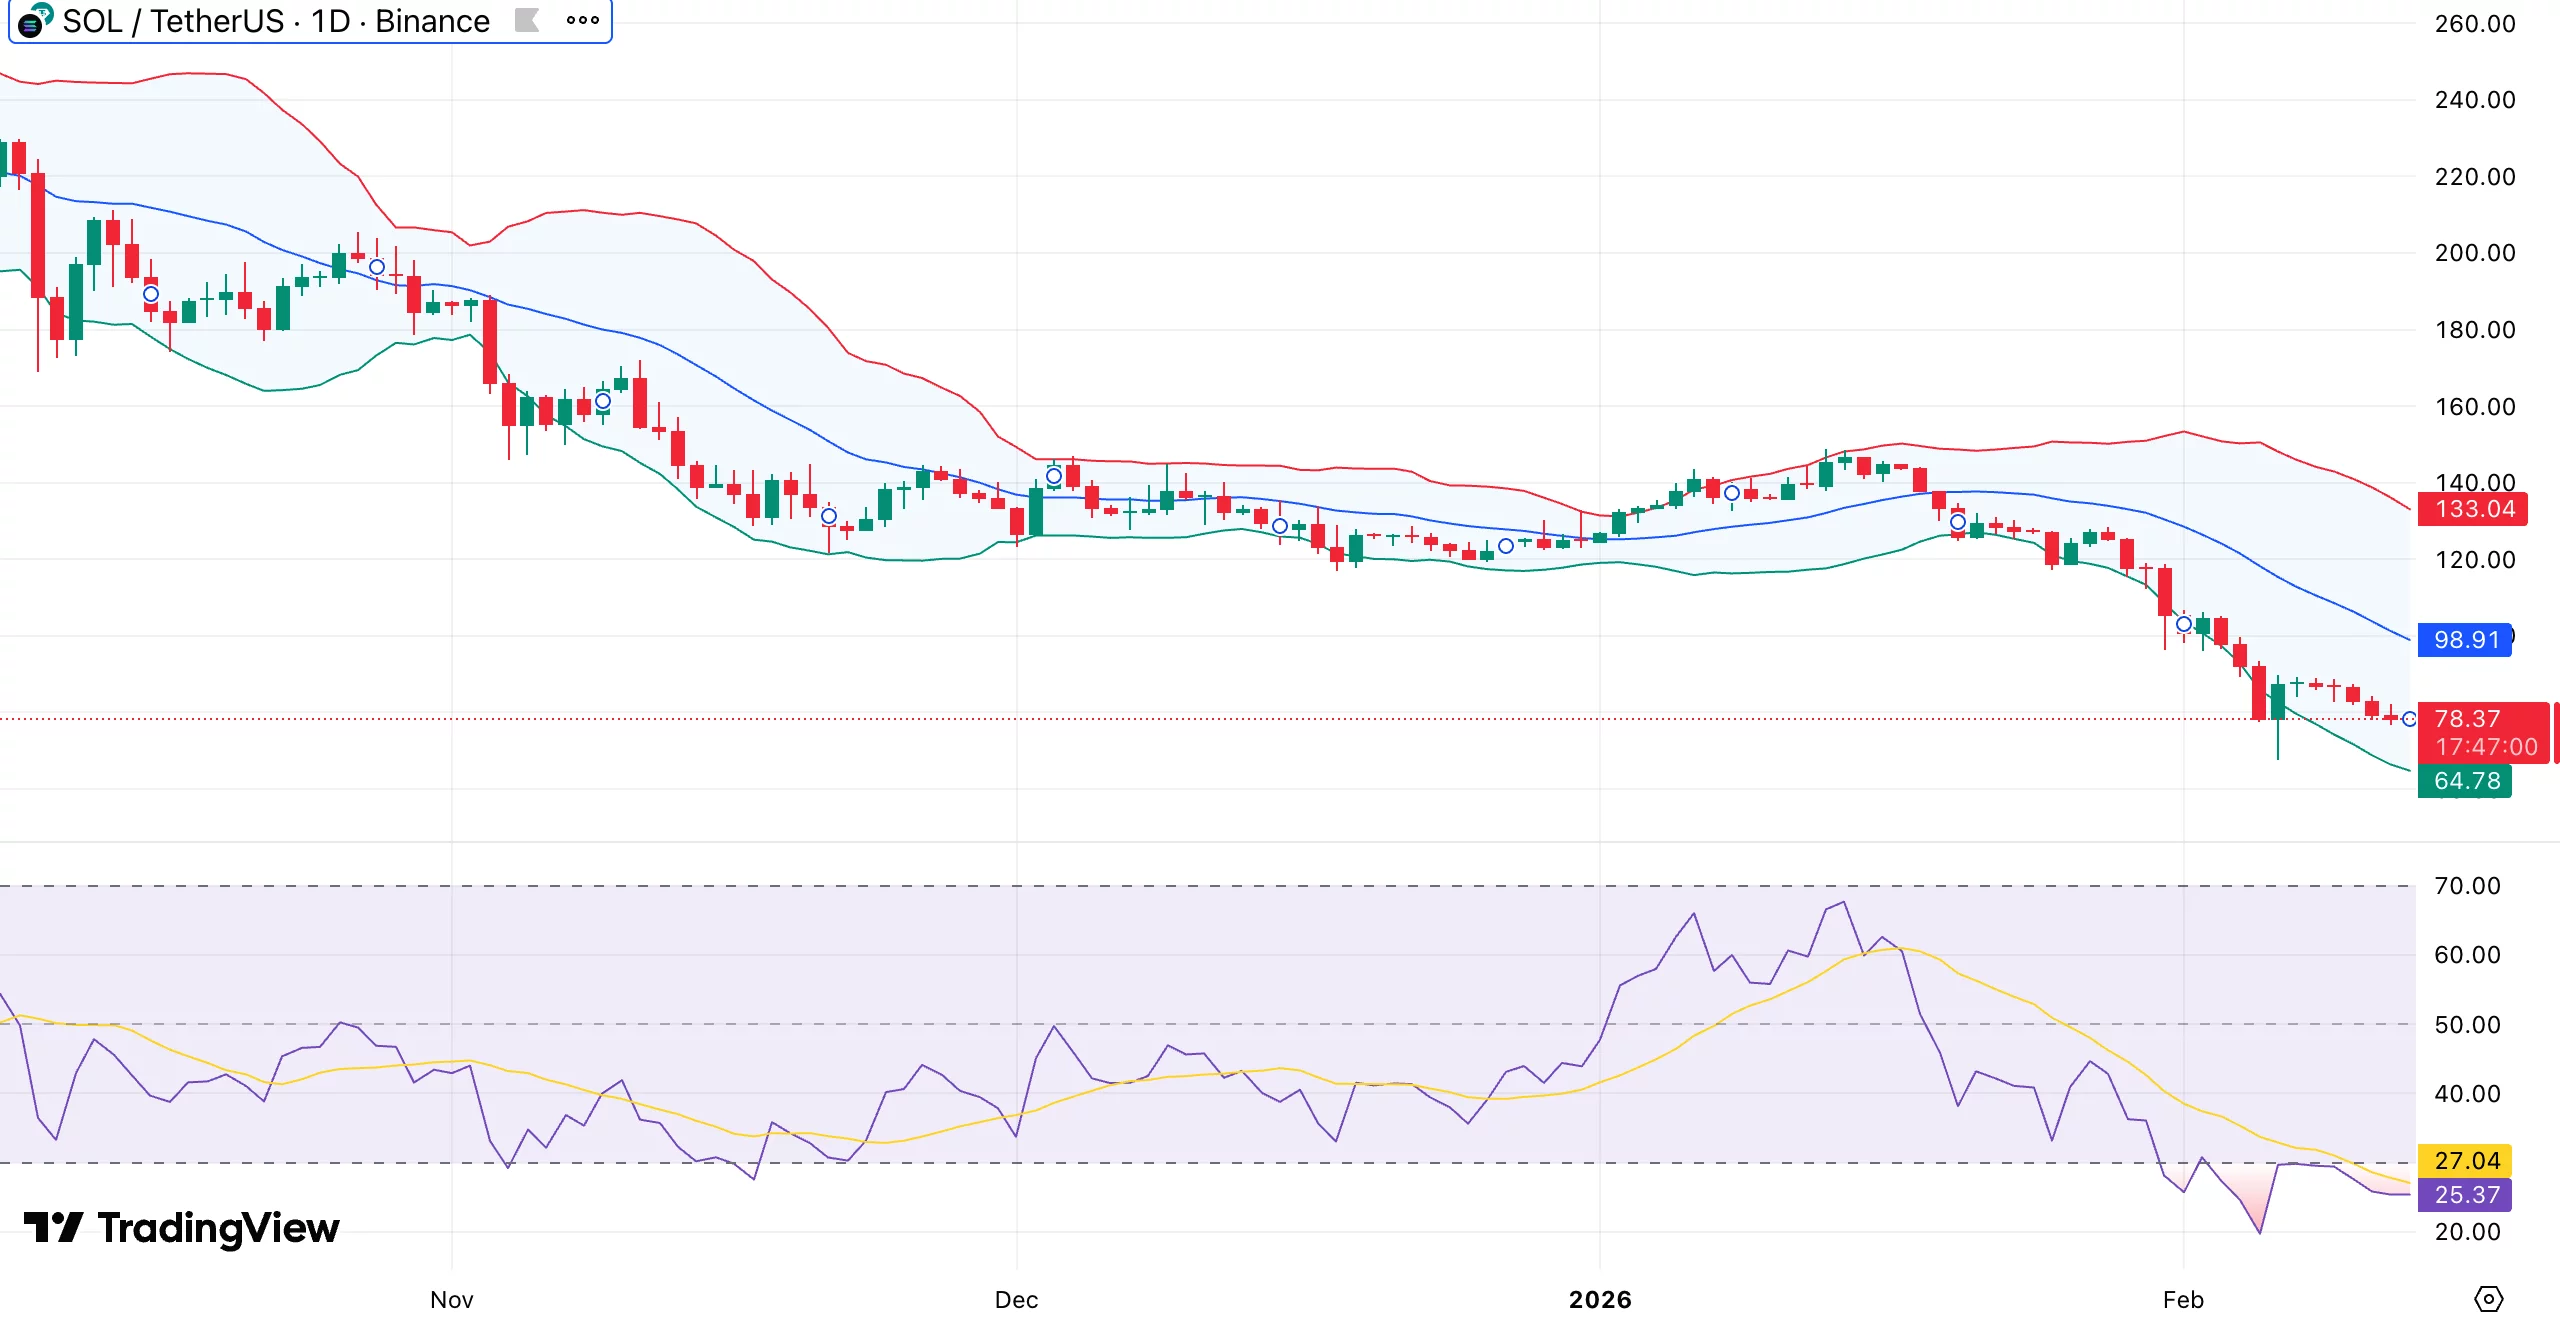Click the 2026 label on the time axis
Image resolution: width=2560 pixels, height=1320 pixels.
(x=1601, y=1300)
